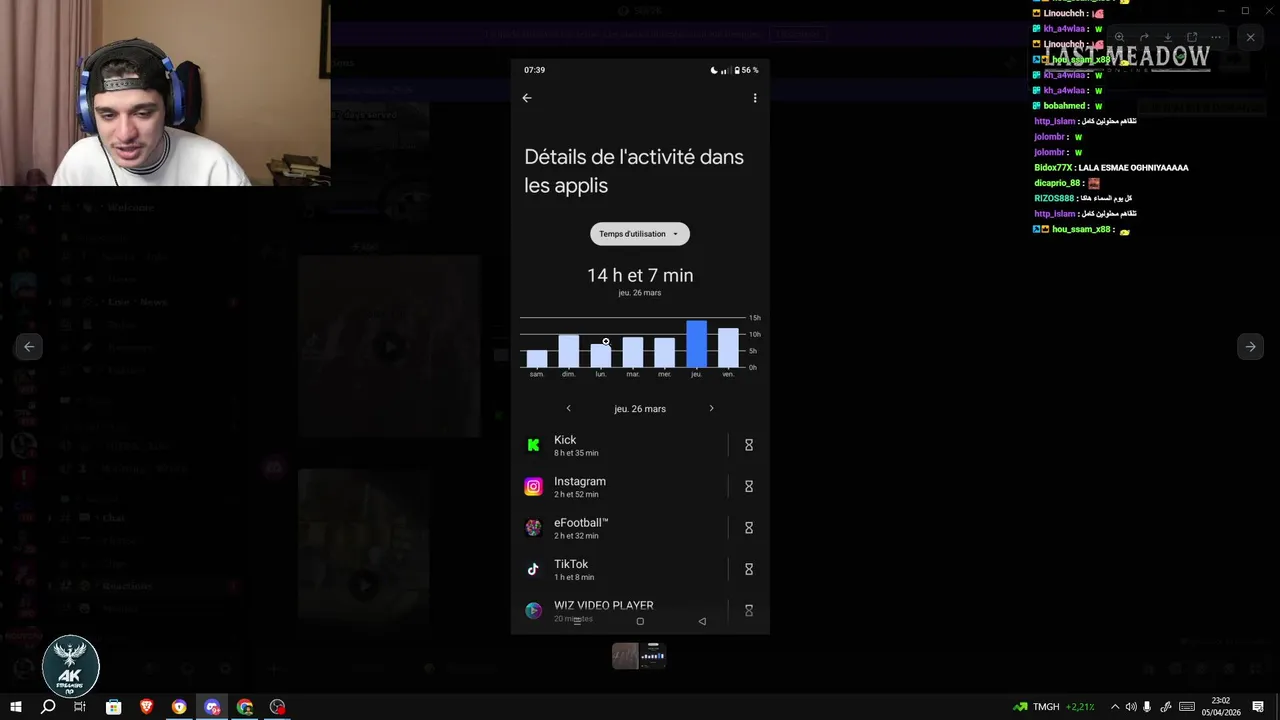Set a timer with Instagram's hourglass icon
The image size is (1280, 720).
tap(748, 487)
